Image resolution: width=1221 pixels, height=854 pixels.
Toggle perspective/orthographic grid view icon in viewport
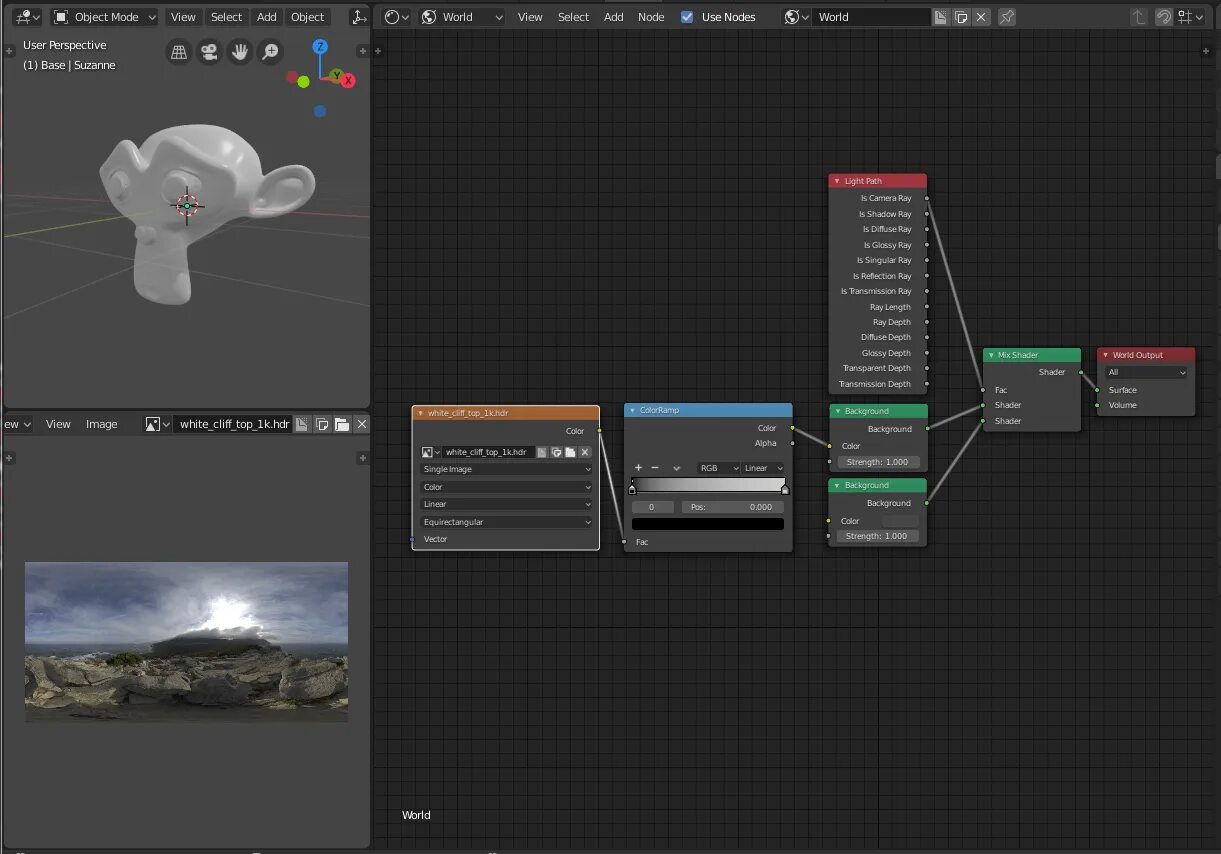pos(179,53)
